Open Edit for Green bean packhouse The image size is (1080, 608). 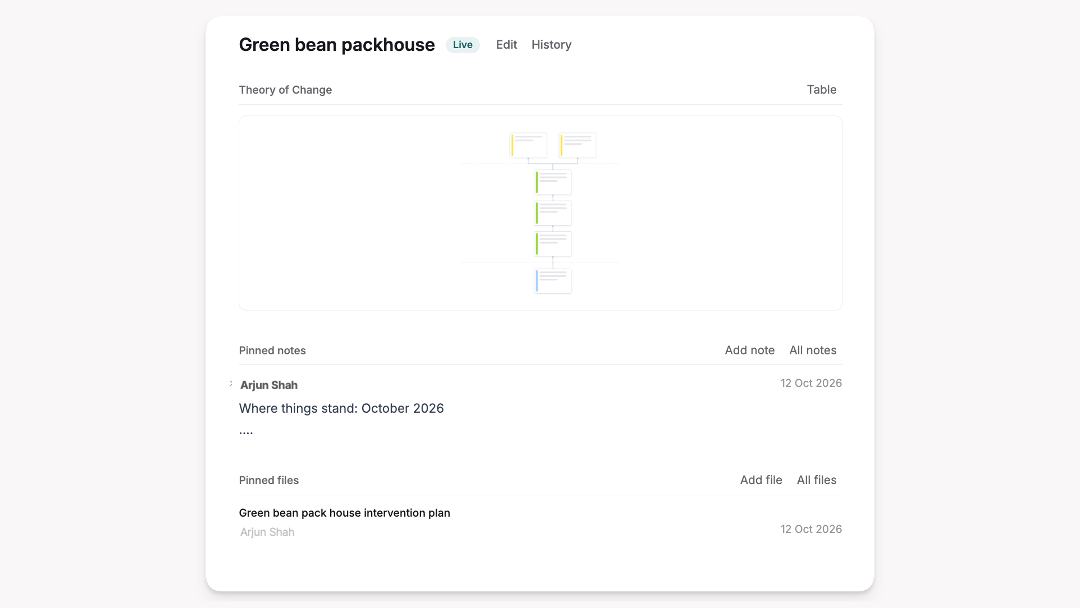point(506,45)
